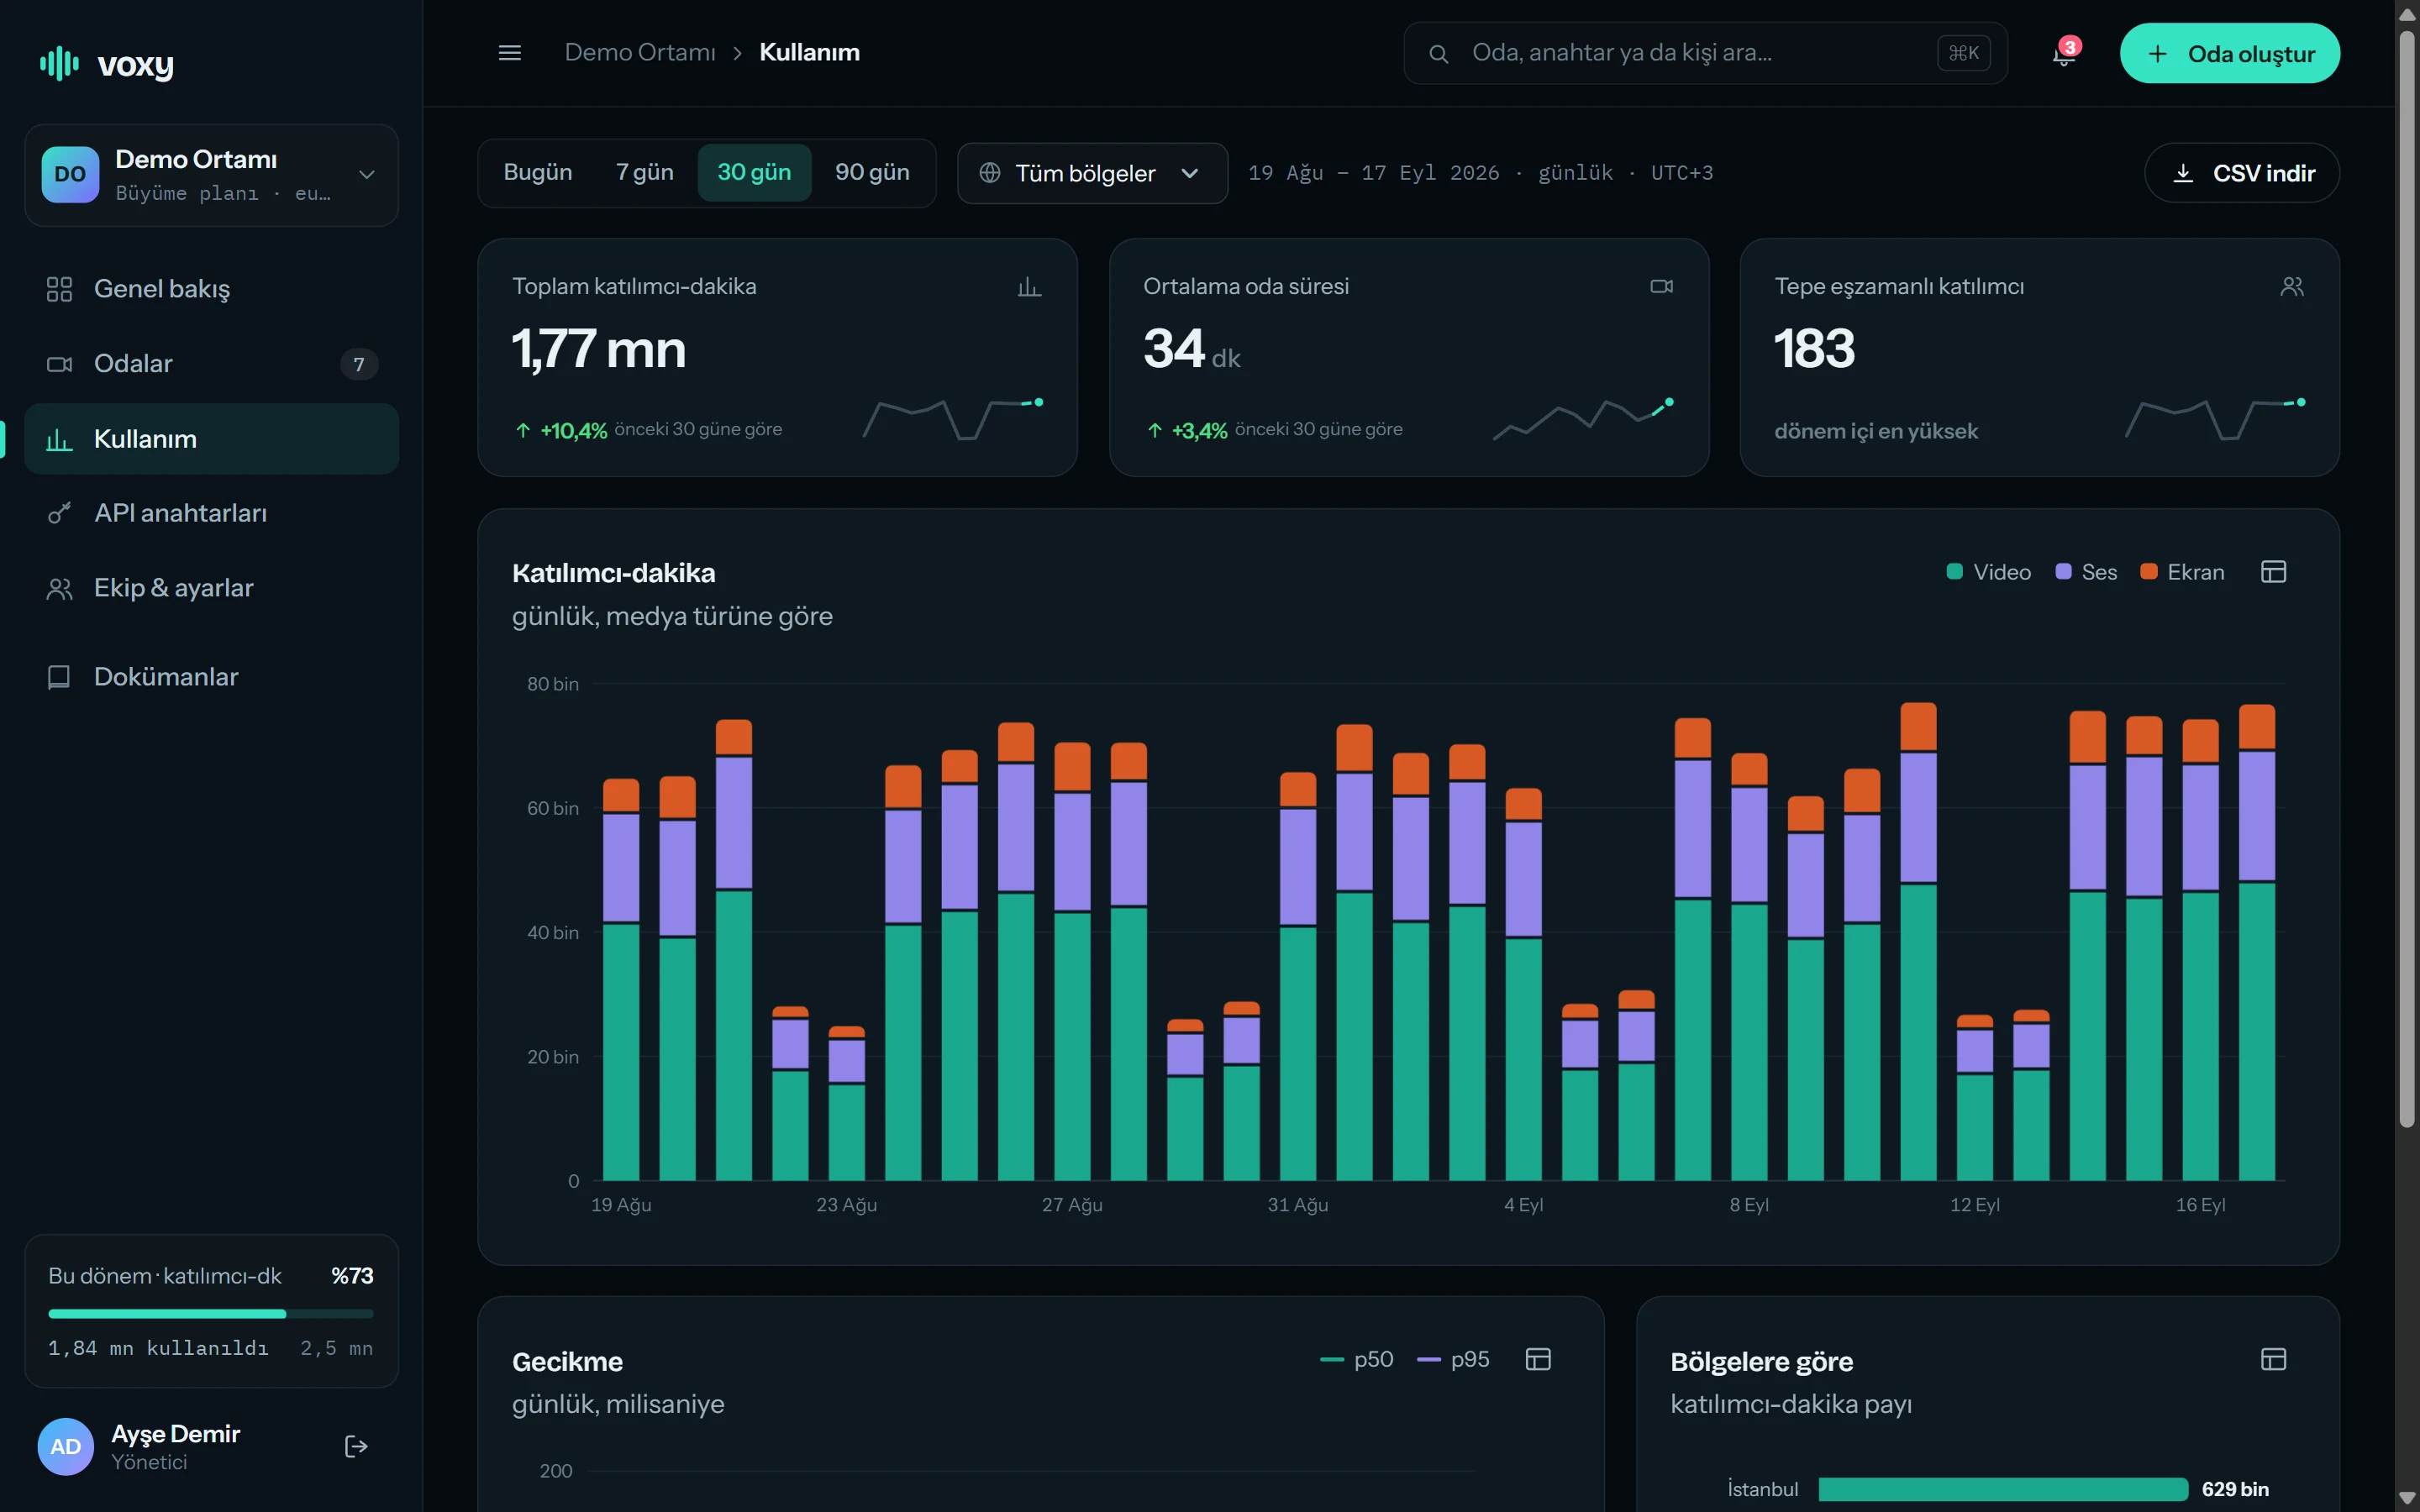Click the 629 bin İstanbul value

pyautogui.click(x=2235, y=1489)
